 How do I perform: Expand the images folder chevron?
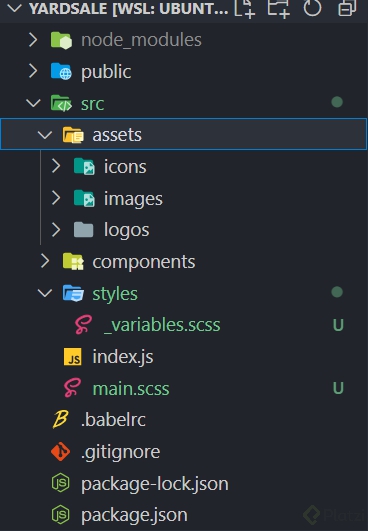pos(56,198)
